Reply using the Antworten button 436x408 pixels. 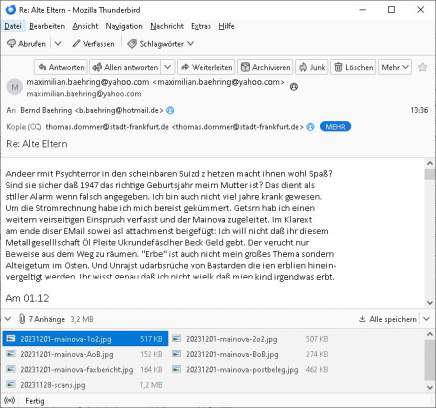coord(61,67)
